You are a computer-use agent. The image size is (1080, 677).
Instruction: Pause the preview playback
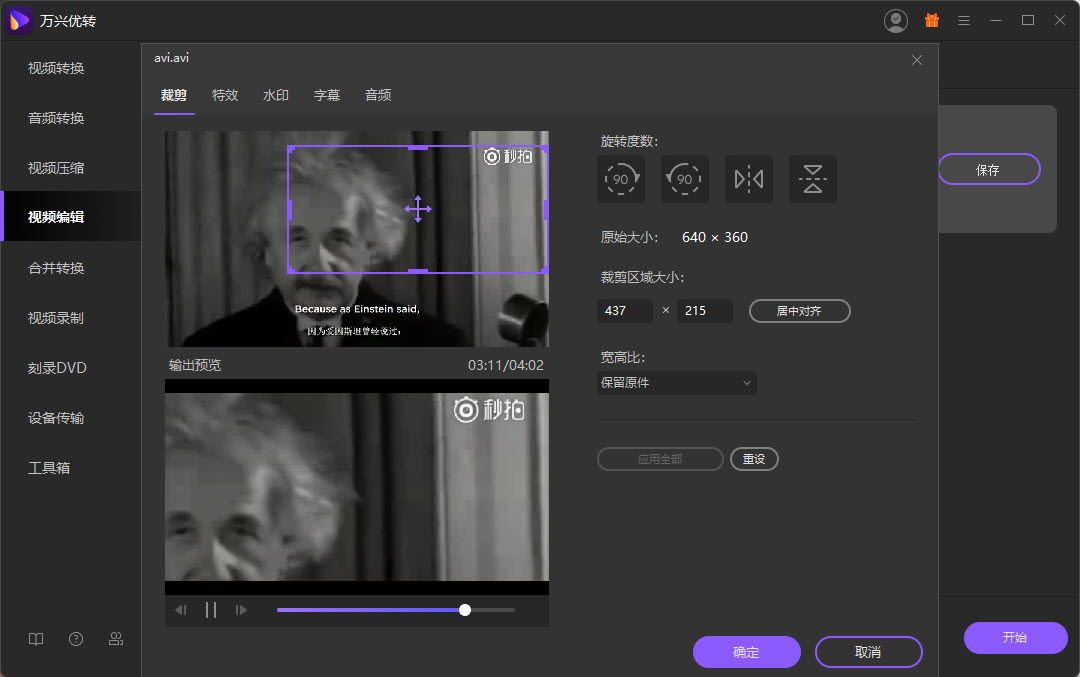tap(211, 610)
